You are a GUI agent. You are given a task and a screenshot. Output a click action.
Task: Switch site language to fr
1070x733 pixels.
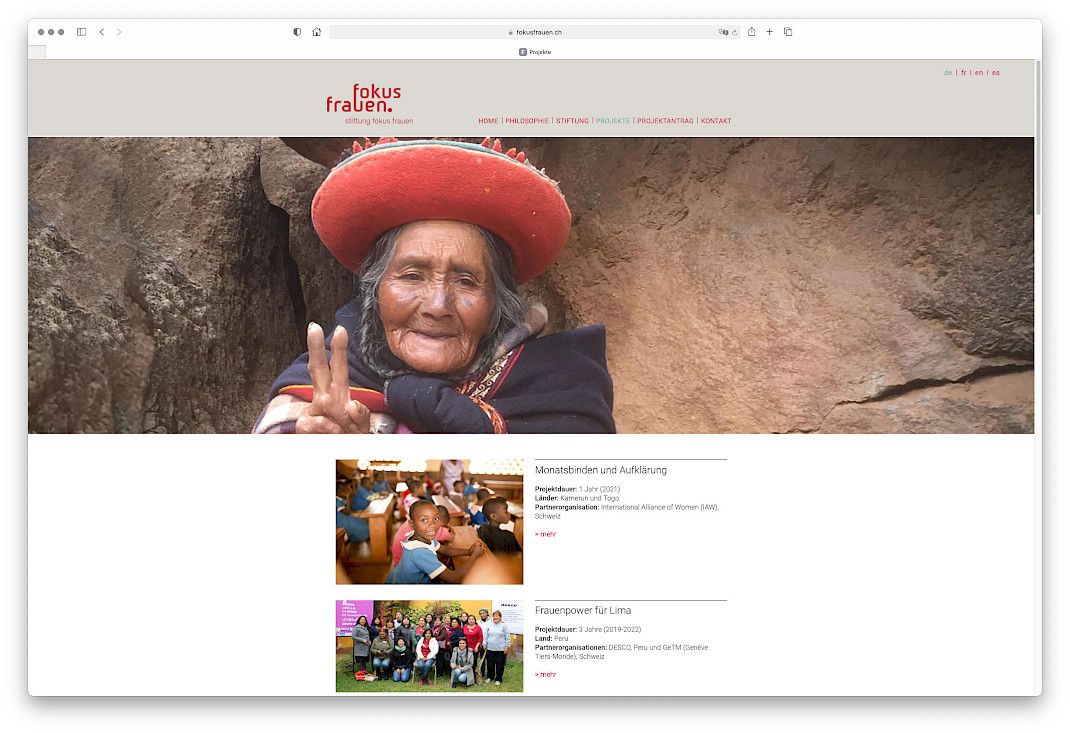[x=964, y=73]
